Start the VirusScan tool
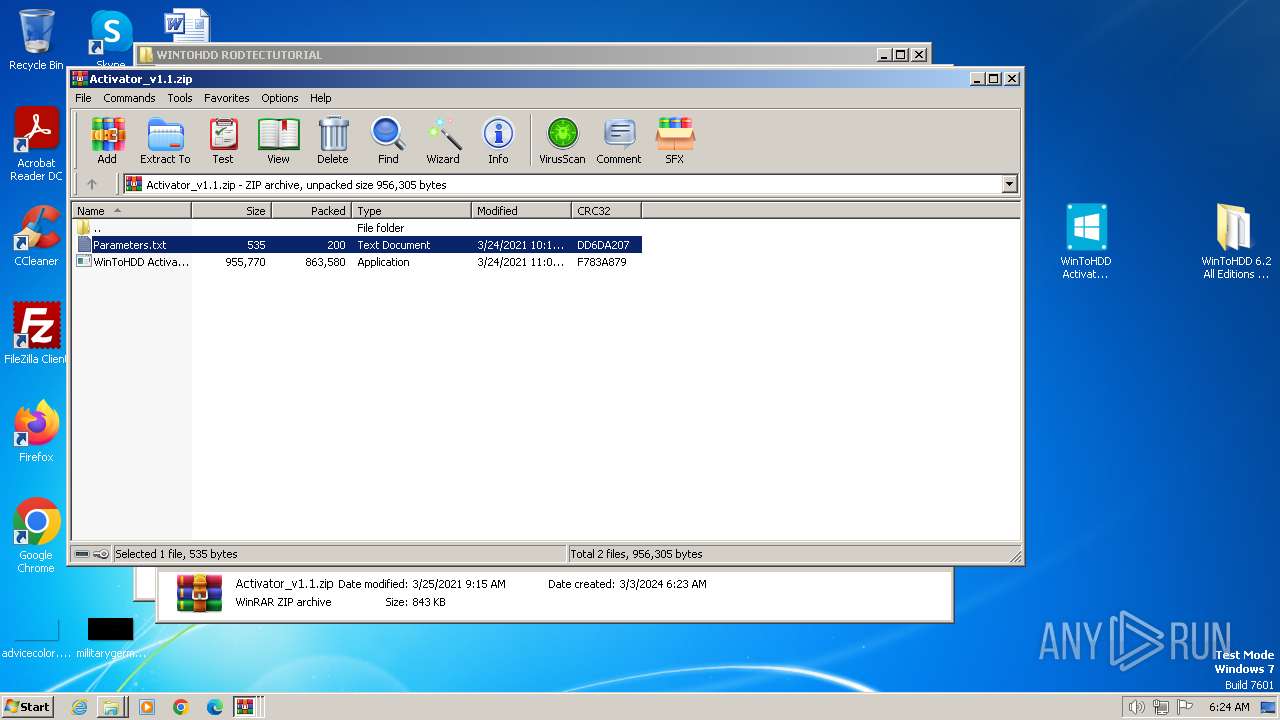Viewport: 1280px width, 720px height. [562, 140]
